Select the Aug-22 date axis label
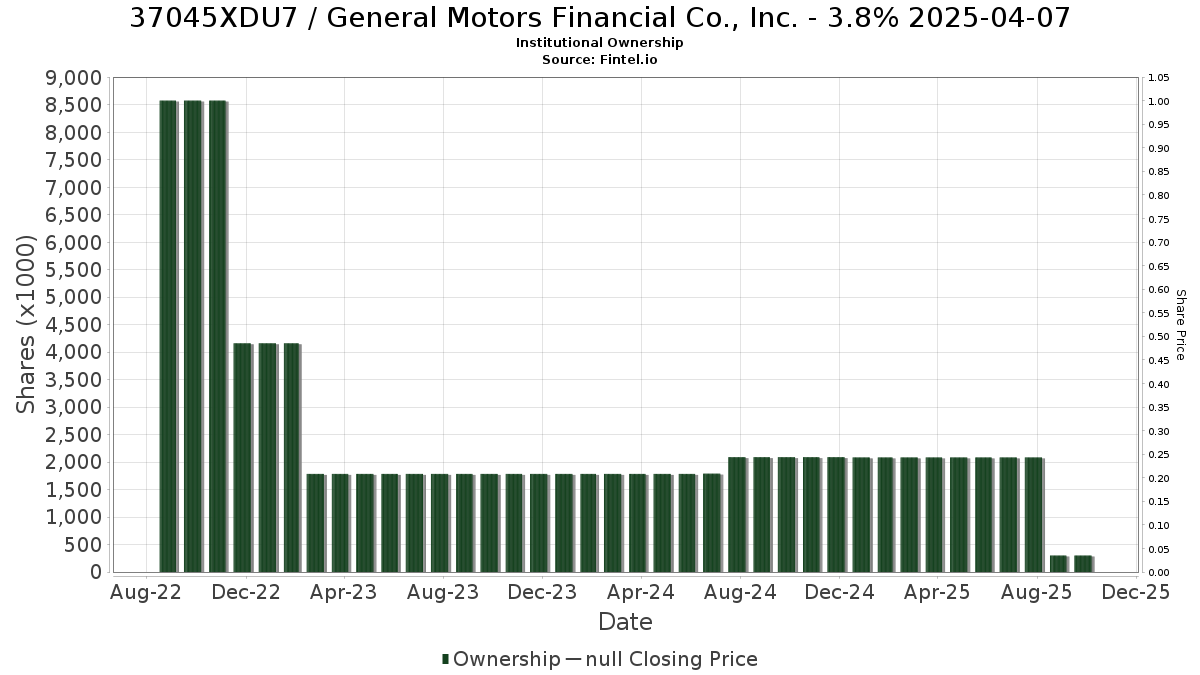1200x675 pixels. point(145,592)
